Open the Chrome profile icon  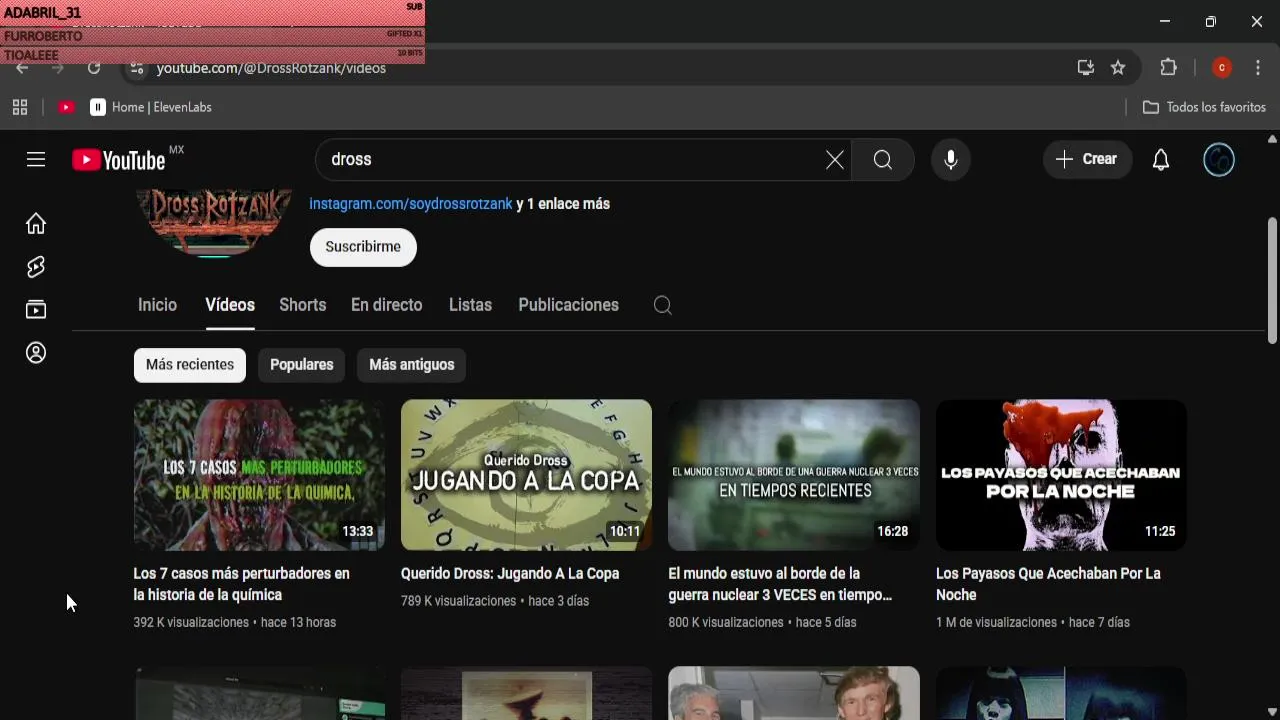(x=1221, y=68)
